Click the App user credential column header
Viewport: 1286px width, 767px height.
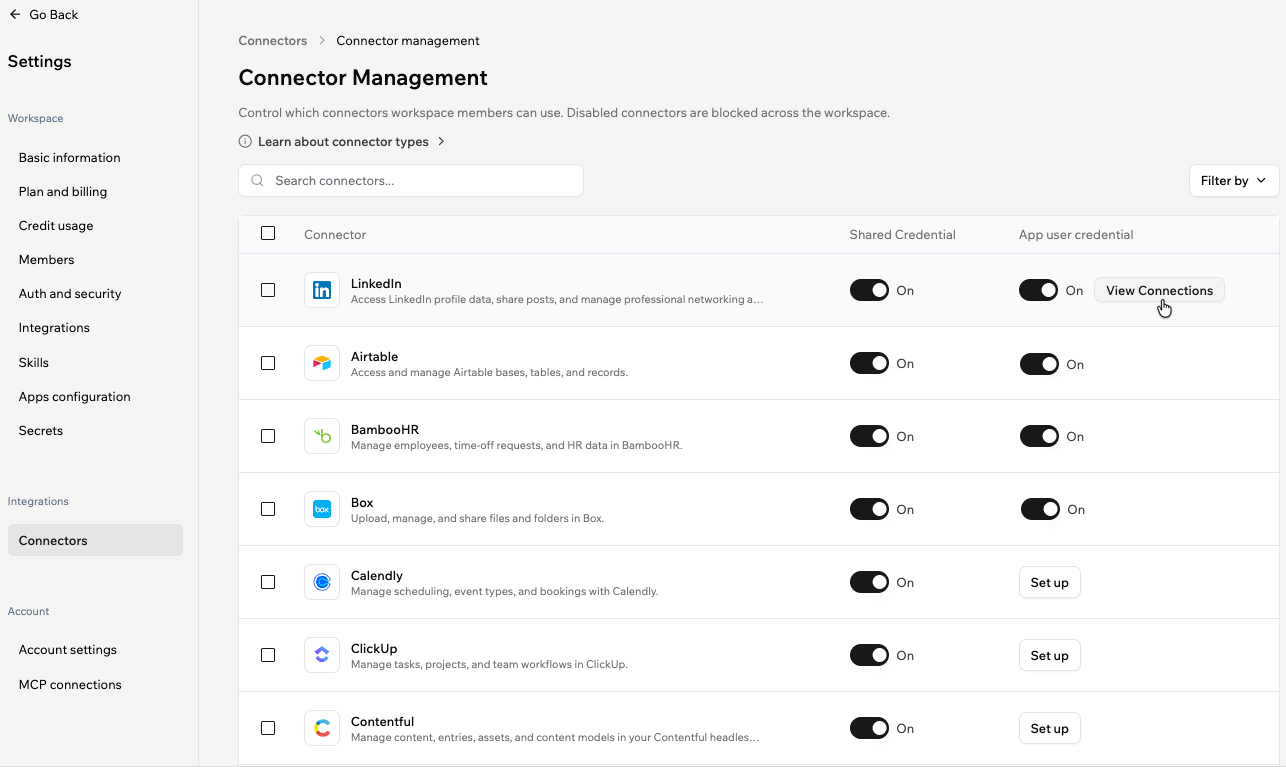(1076, 235)
